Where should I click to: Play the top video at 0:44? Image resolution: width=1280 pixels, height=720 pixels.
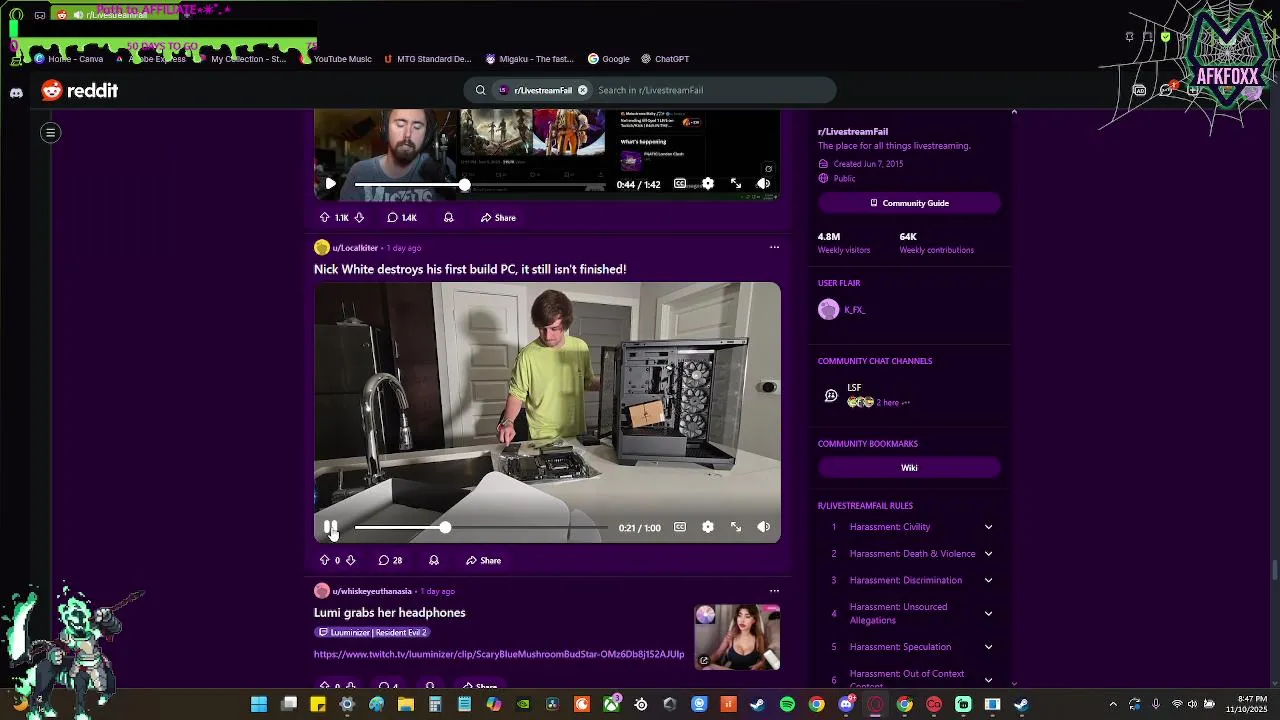point(330,184)
